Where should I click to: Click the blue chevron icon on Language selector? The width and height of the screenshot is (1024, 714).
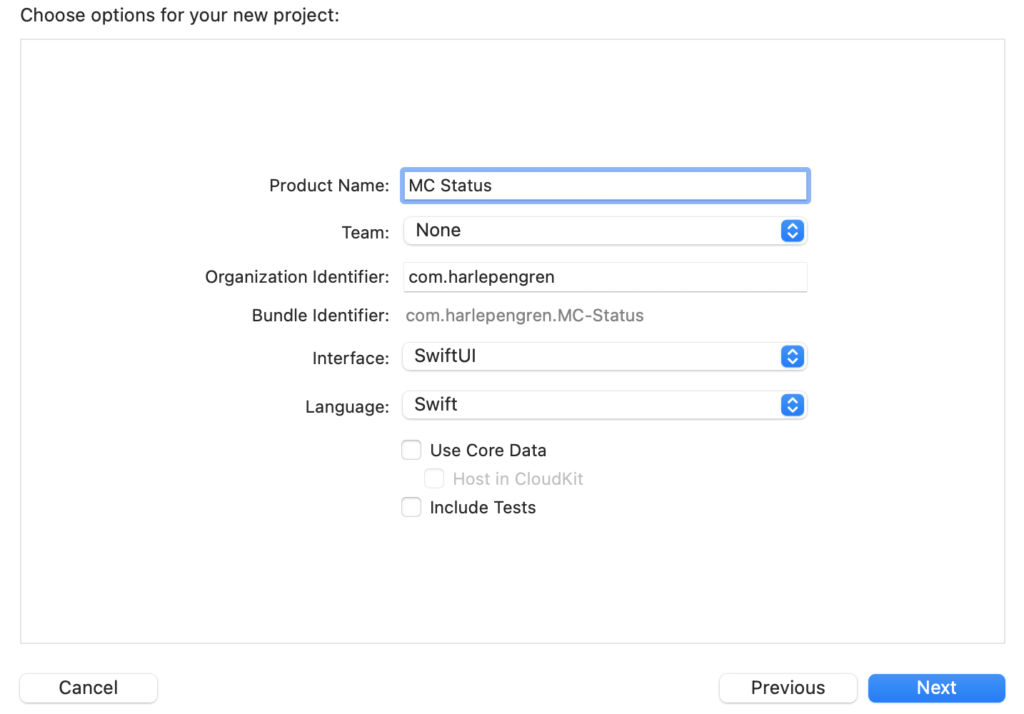[791, 405]
